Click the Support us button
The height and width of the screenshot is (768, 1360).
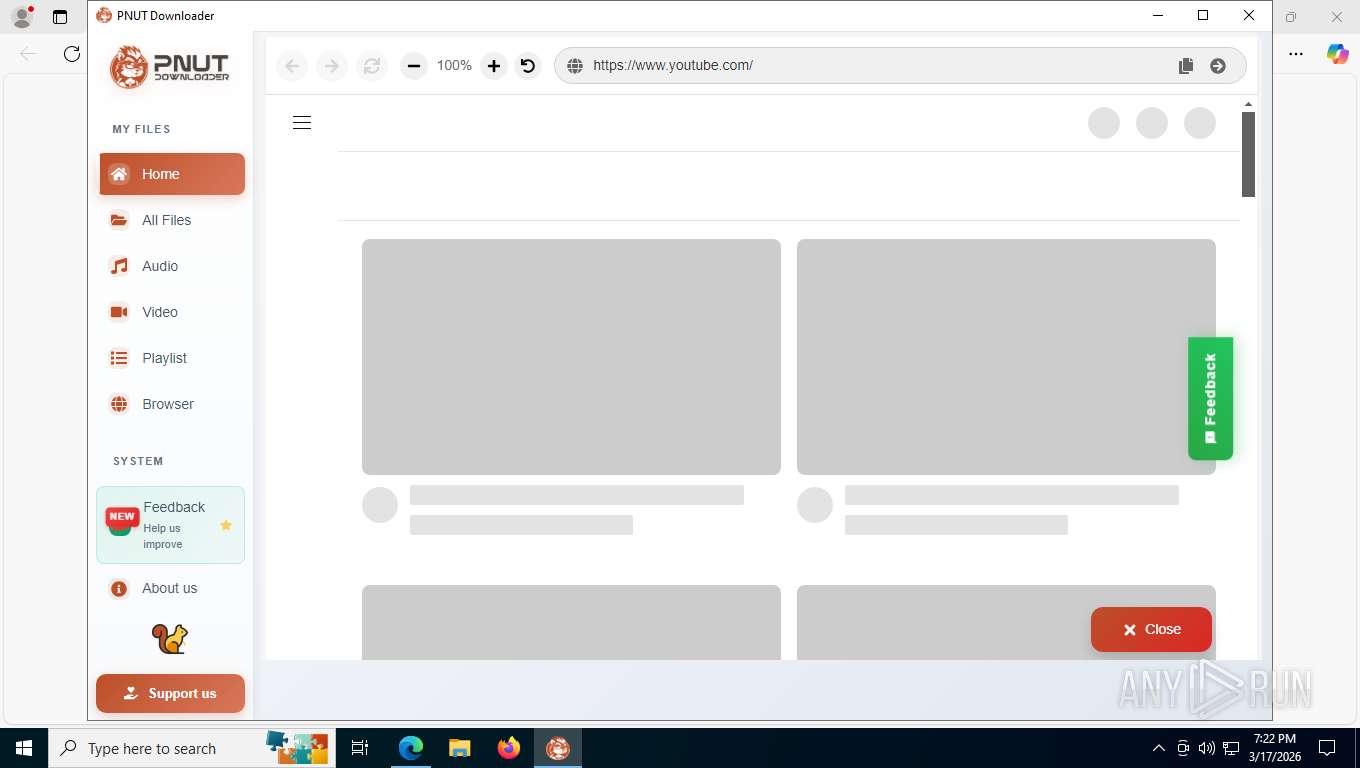pyautogui.click(x=170, y=693)
